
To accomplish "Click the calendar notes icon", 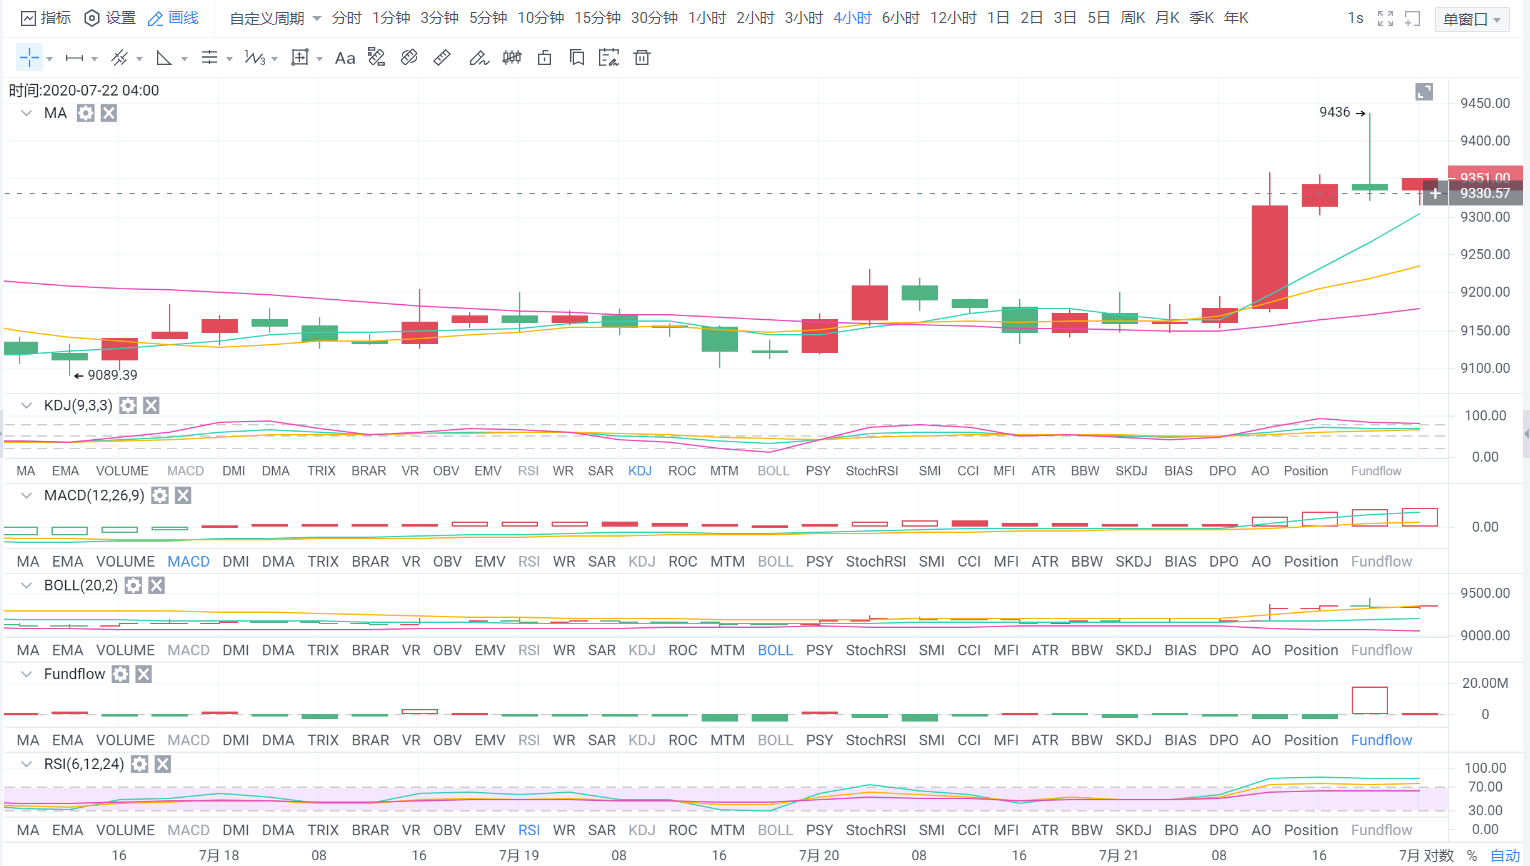I will point(608,58).
